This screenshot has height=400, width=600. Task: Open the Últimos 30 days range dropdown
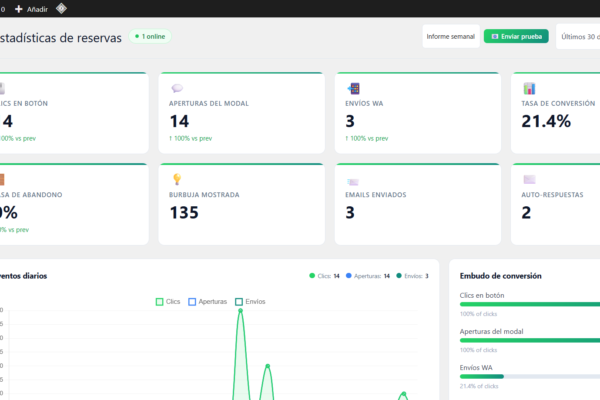point(579,37)
